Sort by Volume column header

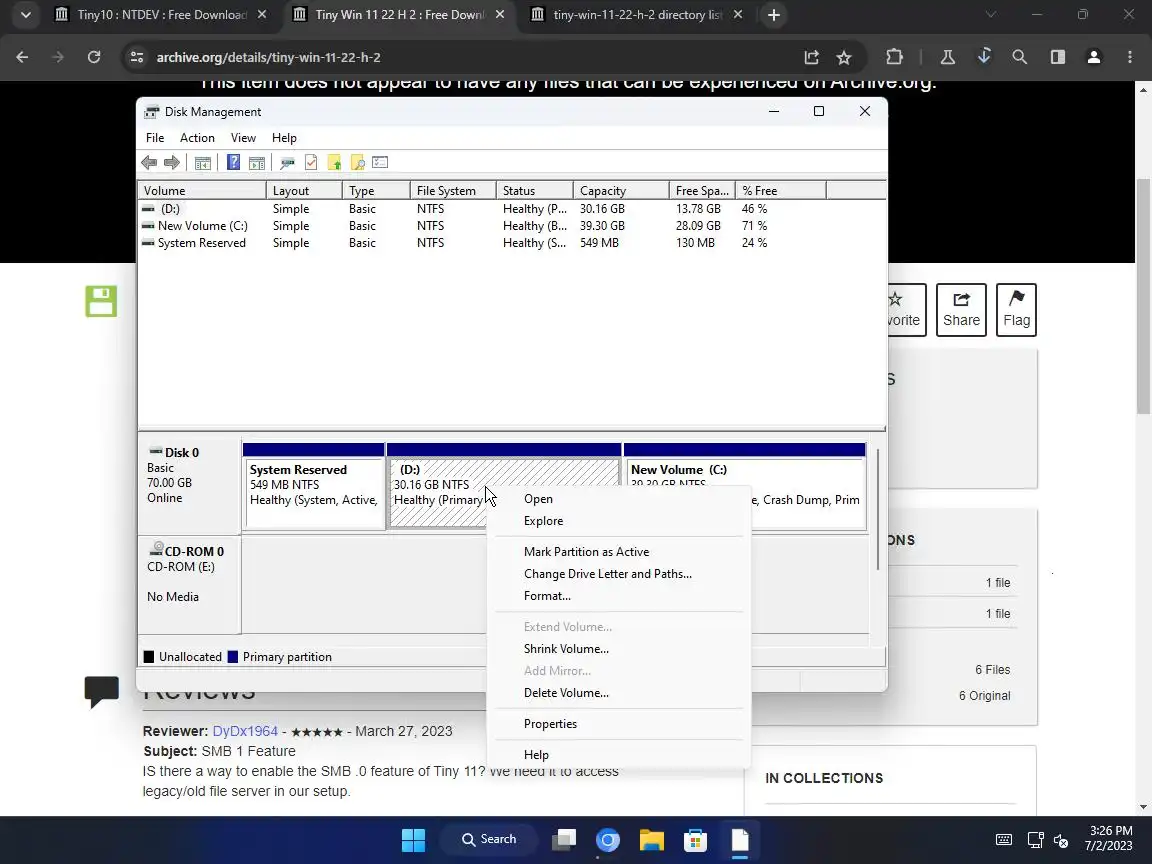point(202,190)
